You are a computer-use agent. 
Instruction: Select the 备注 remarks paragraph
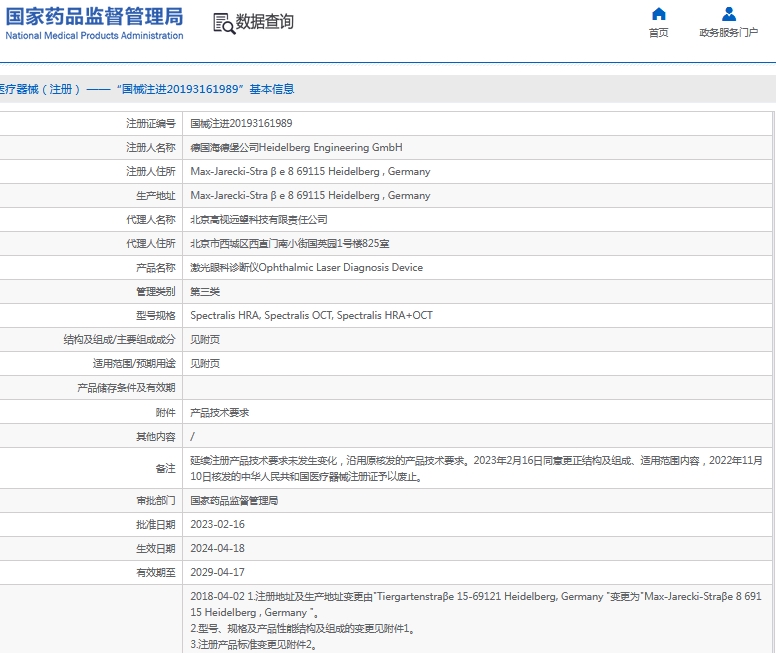(476, 468)
